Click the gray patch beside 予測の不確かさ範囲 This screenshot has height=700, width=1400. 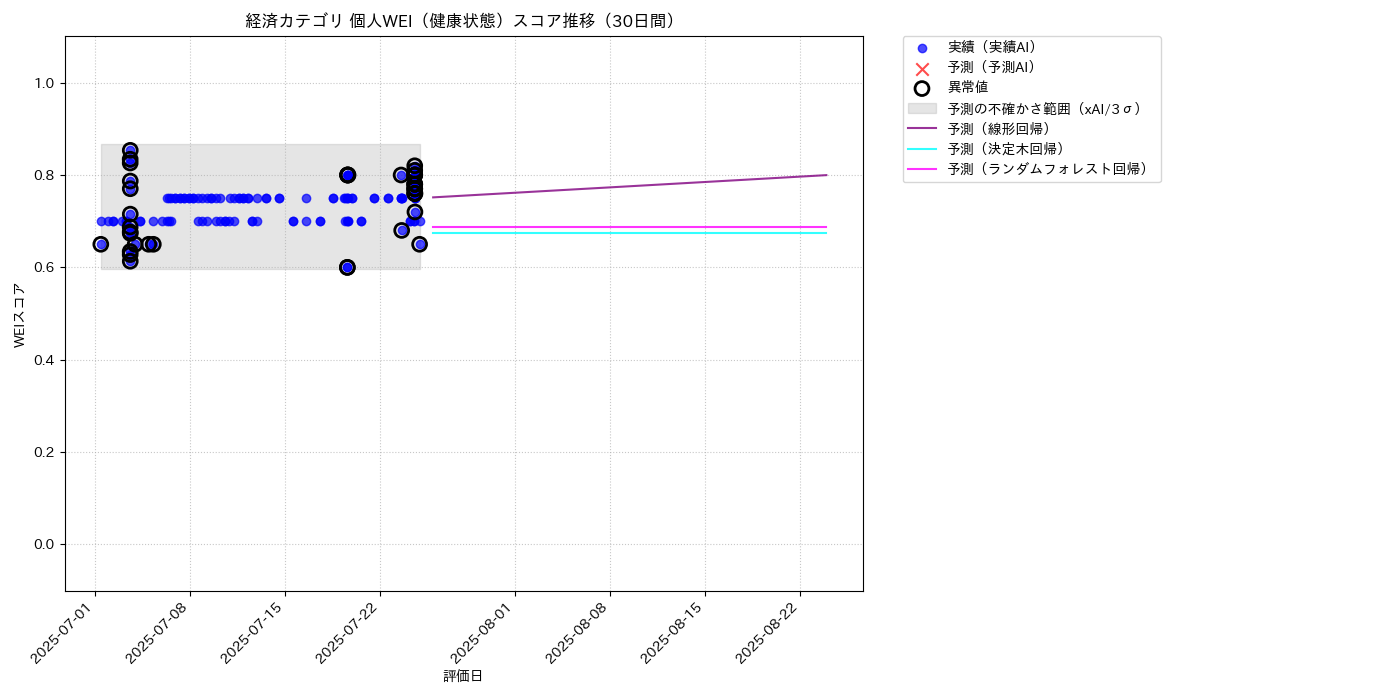click(x=922, y=108)
